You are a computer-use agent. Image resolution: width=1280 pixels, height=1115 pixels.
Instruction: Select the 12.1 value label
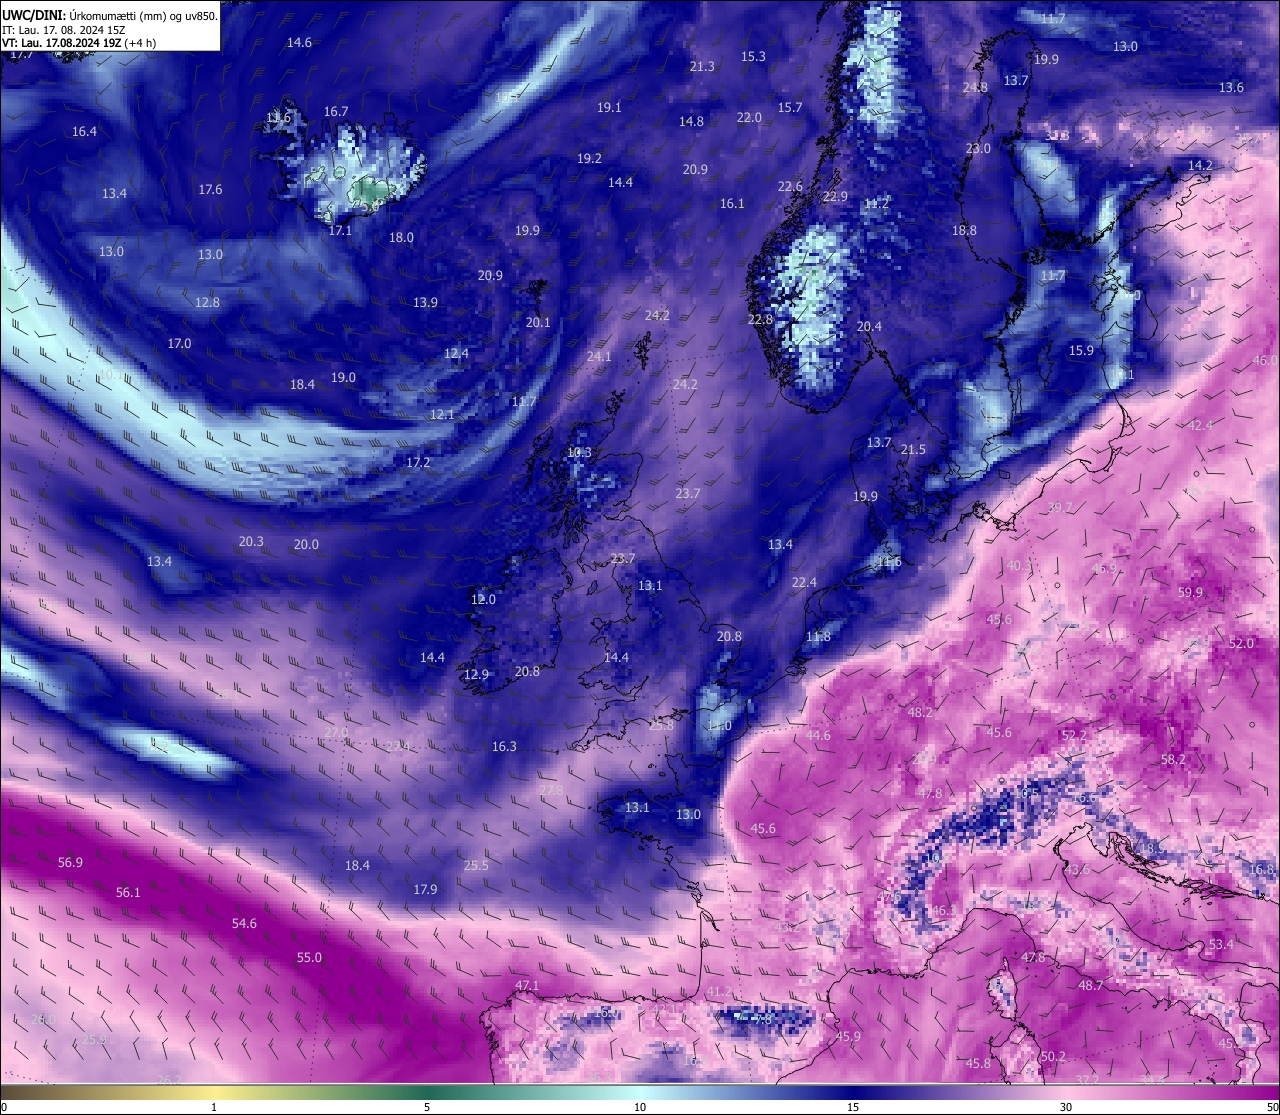click(442, 415)
